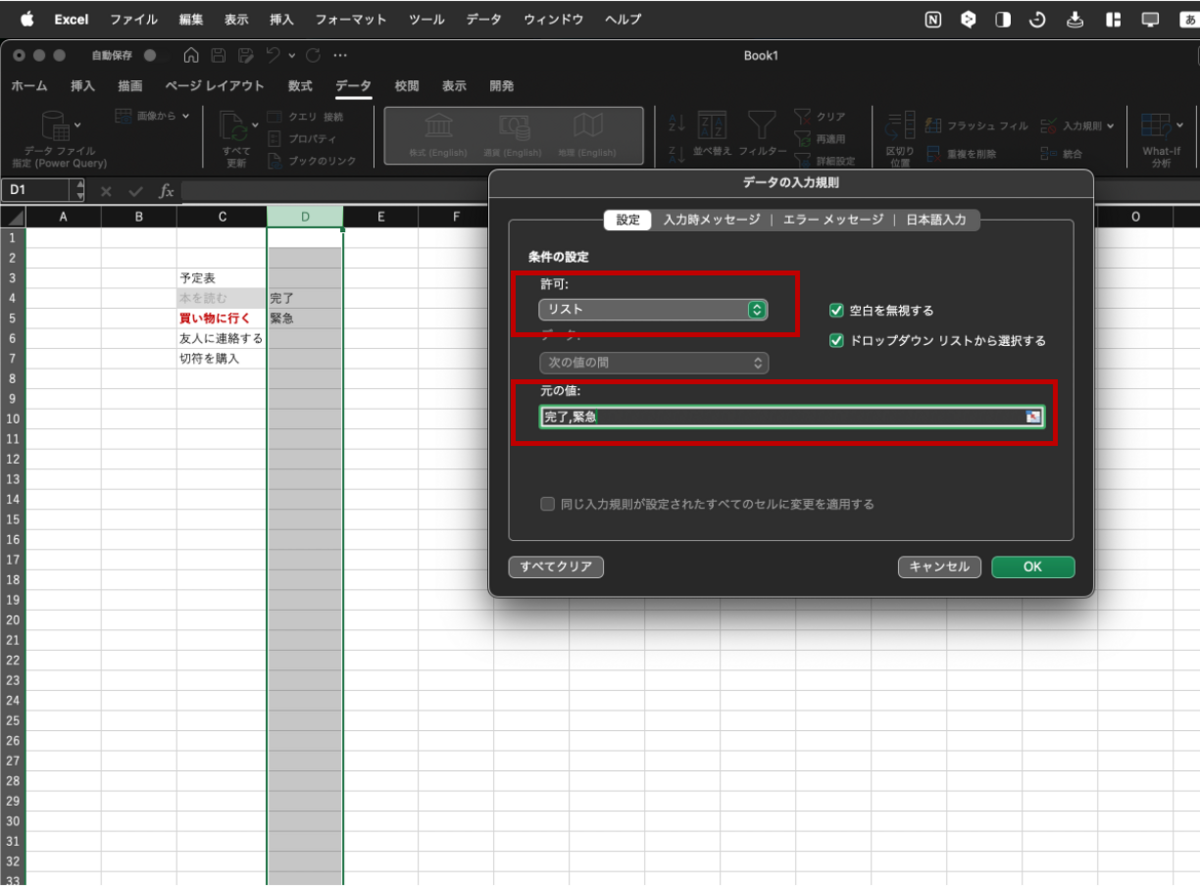Switch to the 日本語入力 tab

point(936,220)
